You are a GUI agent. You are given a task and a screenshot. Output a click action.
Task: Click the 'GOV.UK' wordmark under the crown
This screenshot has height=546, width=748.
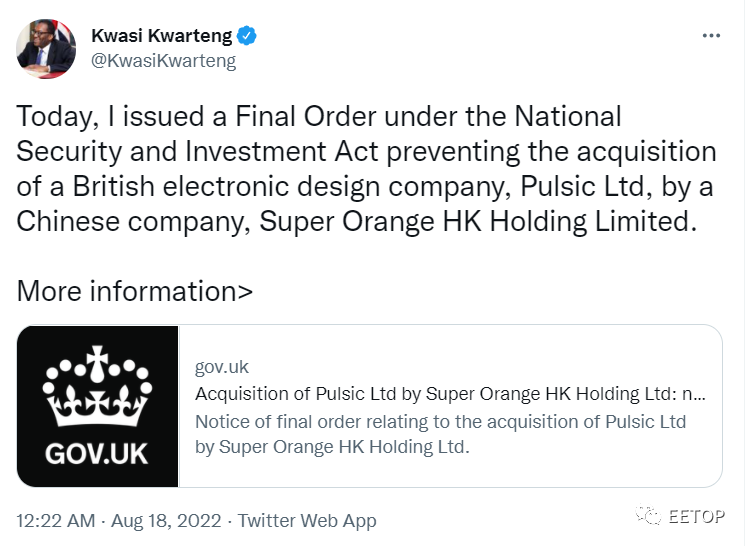(x=96, y=452)
